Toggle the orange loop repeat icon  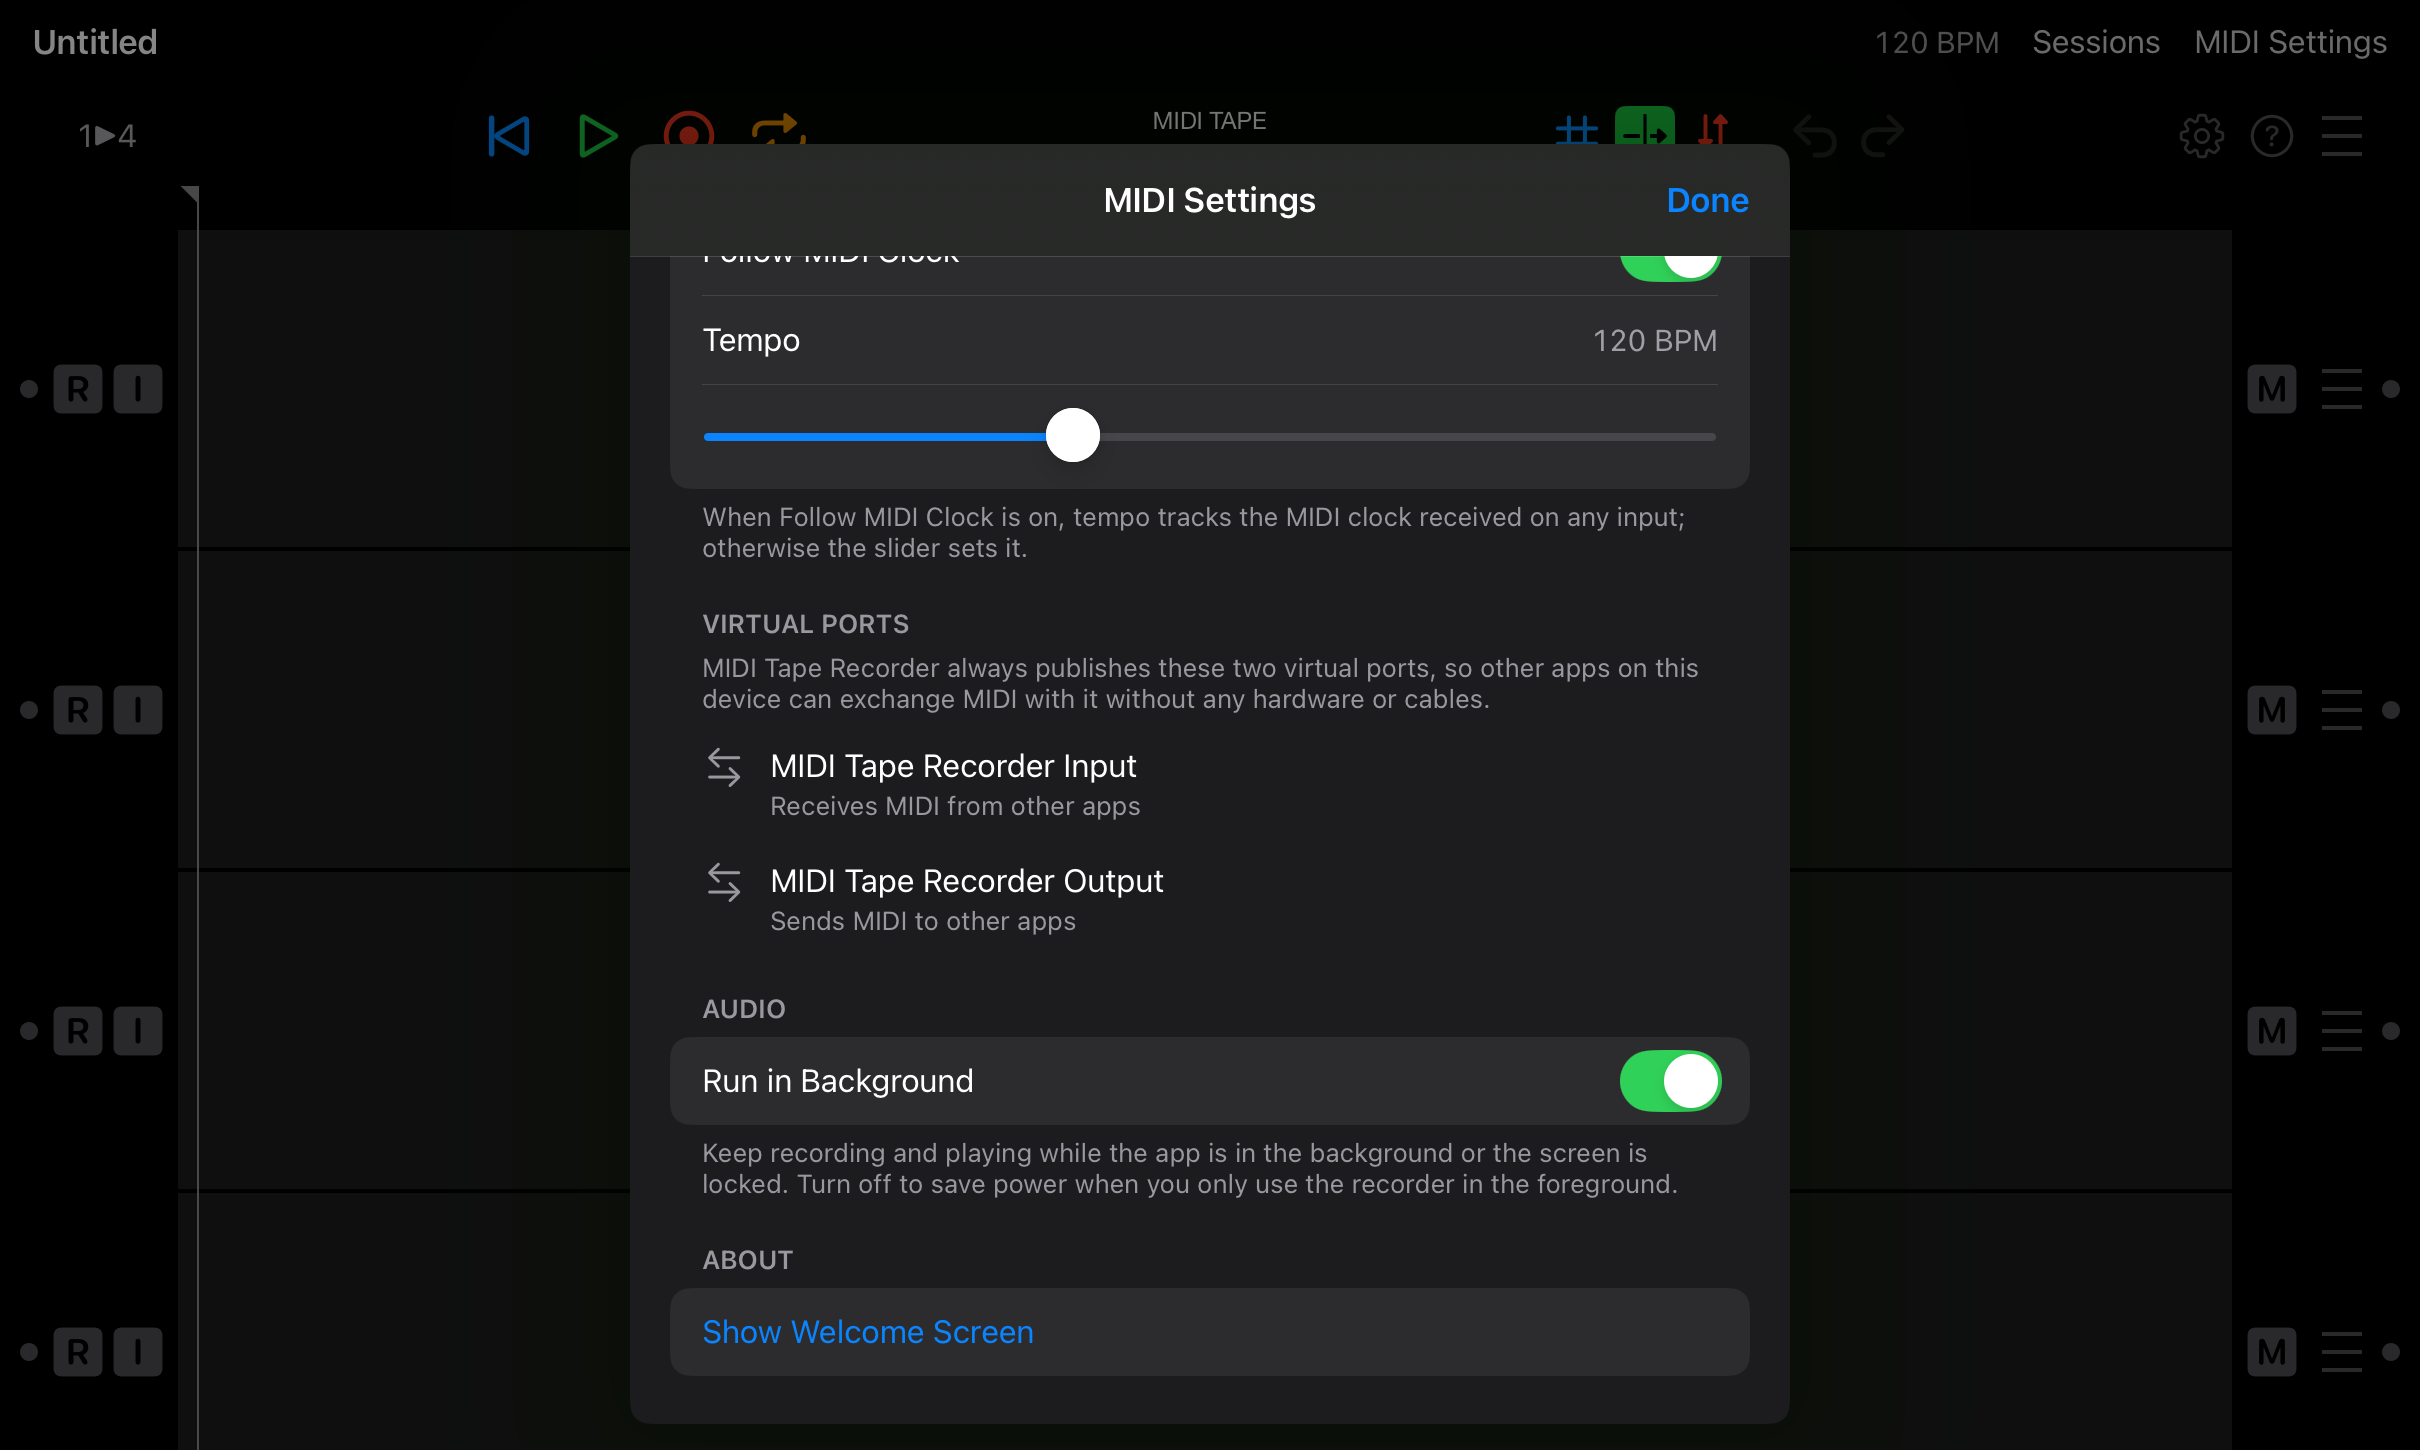click(778, 130)
